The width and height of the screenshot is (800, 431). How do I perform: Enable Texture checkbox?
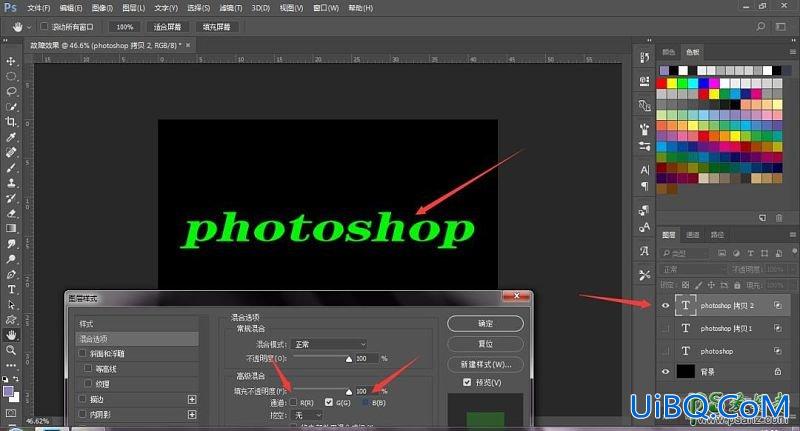(88, 383)
